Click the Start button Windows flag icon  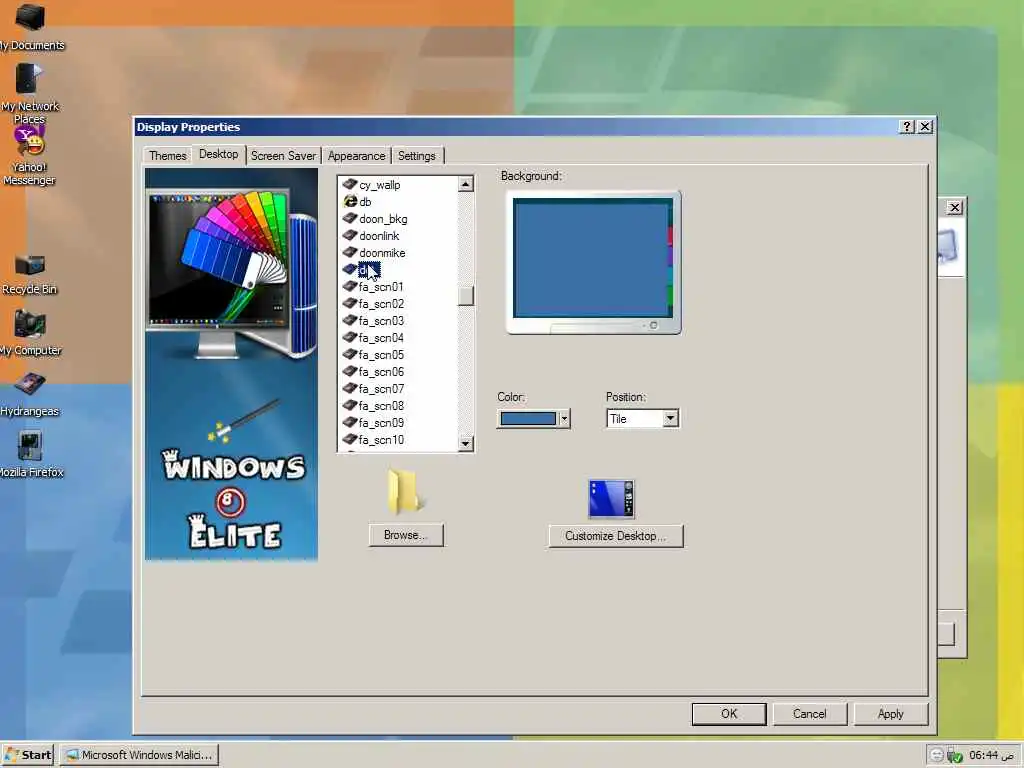click(12, 755)
